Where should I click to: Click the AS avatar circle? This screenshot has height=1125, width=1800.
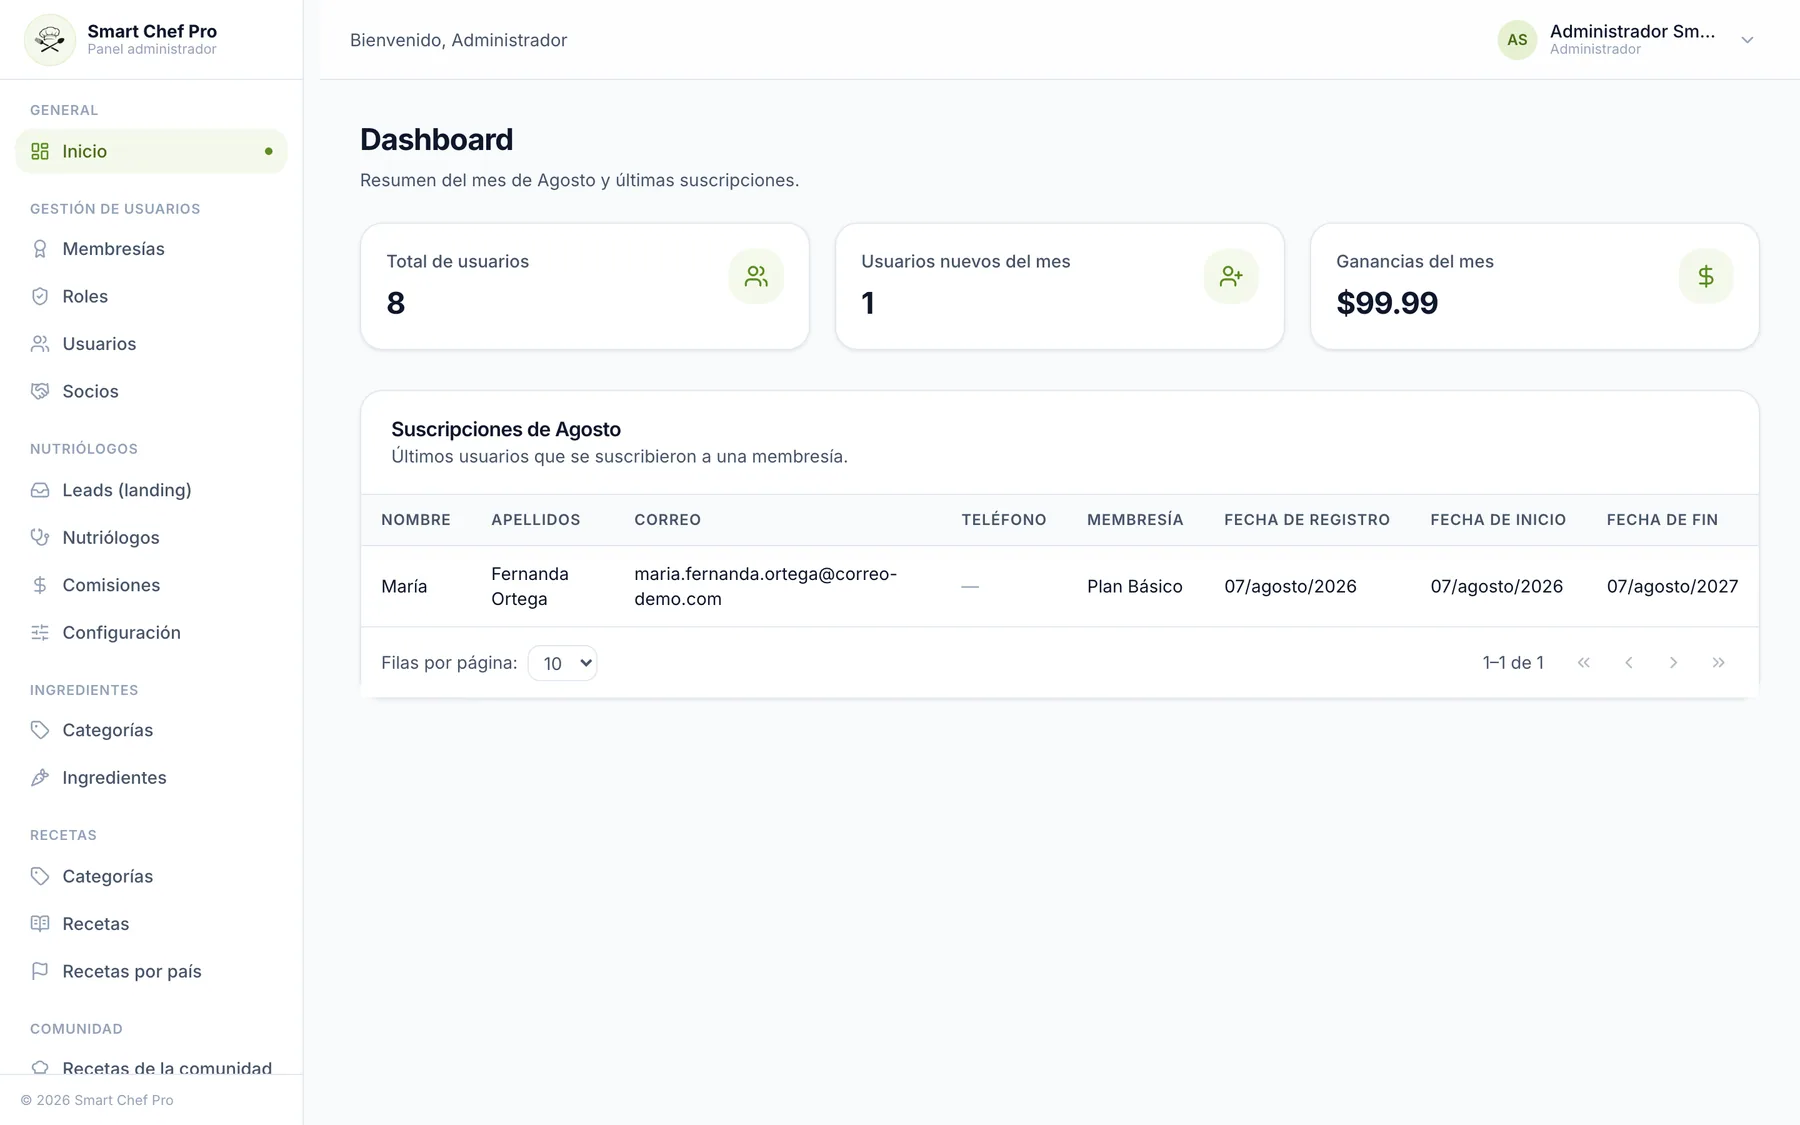pos(1517,40)
